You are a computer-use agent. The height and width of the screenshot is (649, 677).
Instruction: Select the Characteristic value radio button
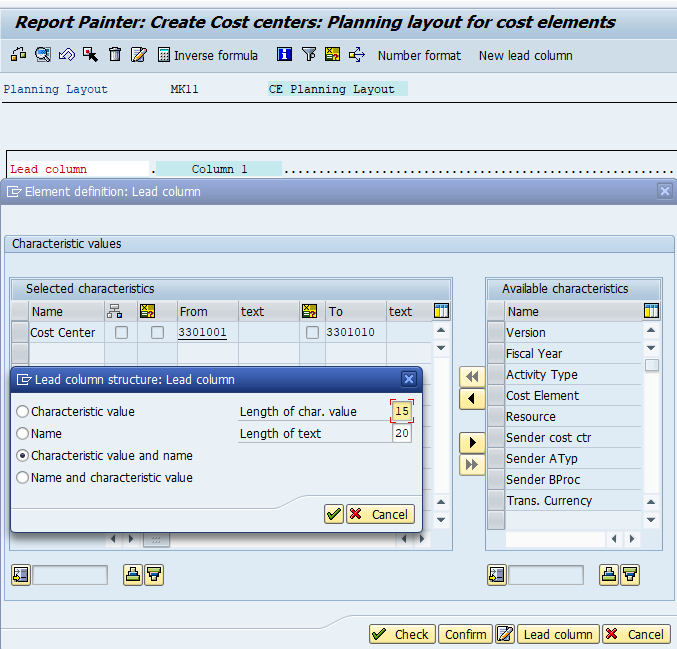(x=23, y=412)
